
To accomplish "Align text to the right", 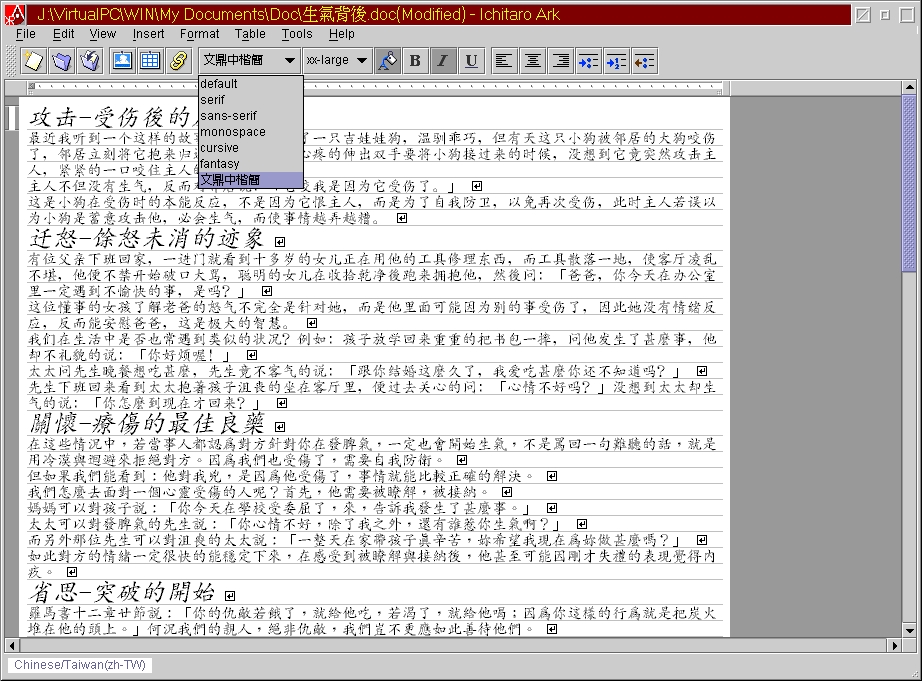I will click(x=560, y=61).
